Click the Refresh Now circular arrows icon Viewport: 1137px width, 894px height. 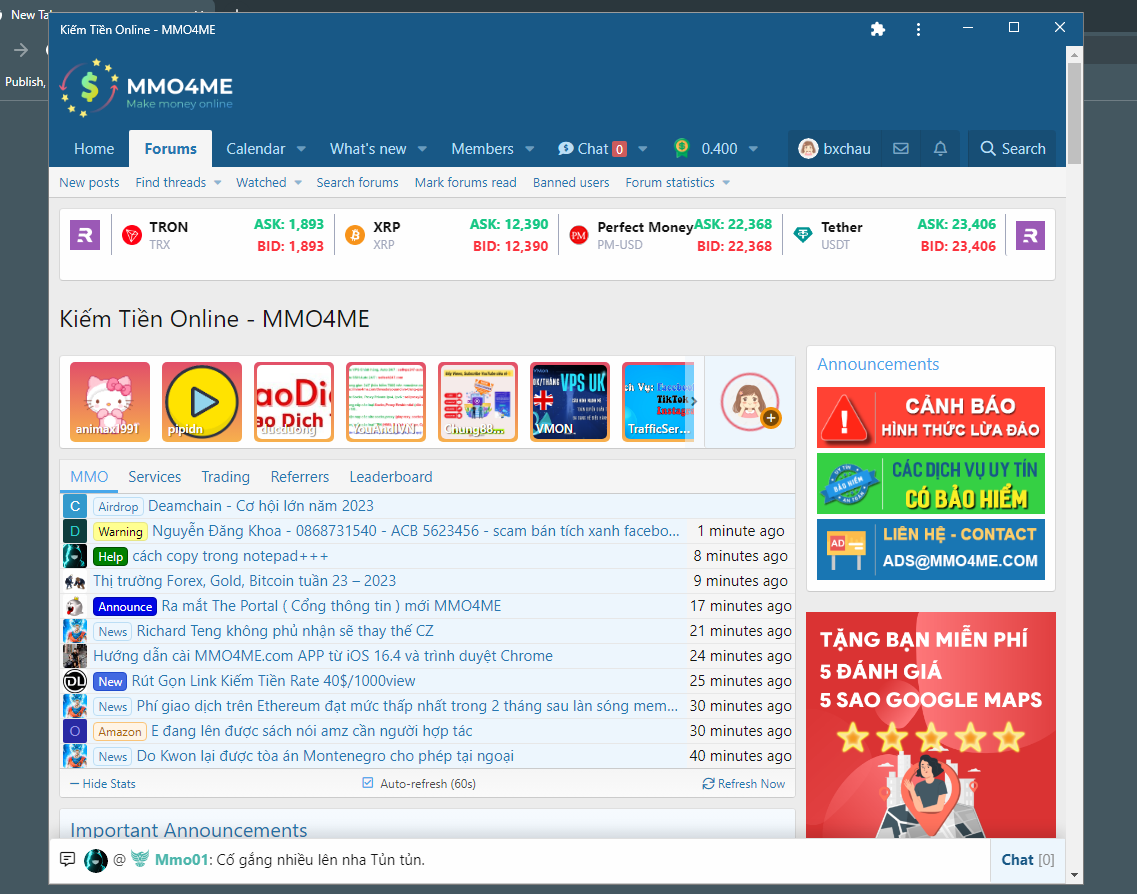tap(708, 784)
